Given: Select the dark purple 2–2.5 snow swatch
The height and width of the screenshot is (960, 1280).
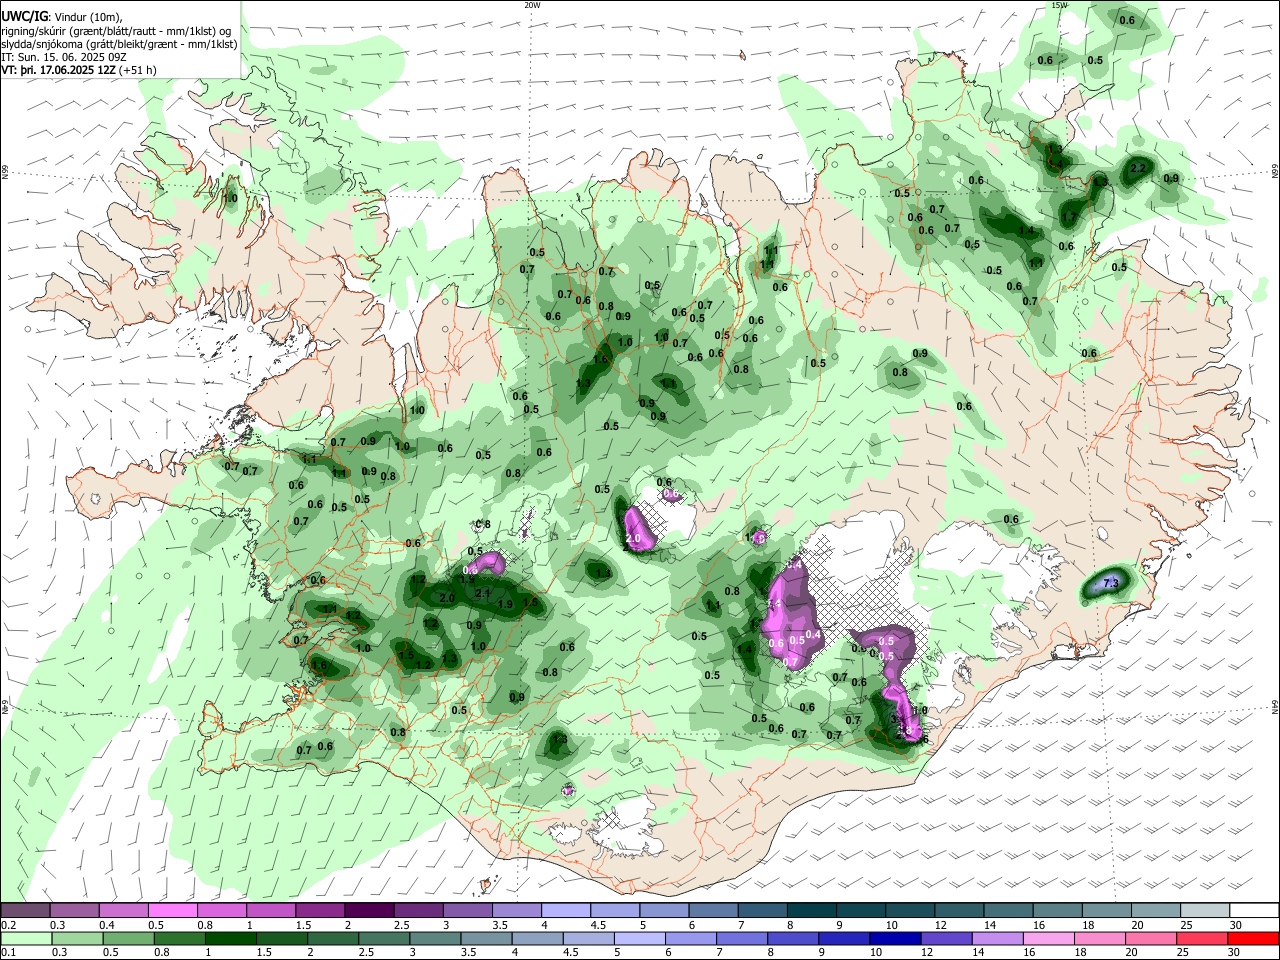Looking at the screenshot, I should click(368, 911).
